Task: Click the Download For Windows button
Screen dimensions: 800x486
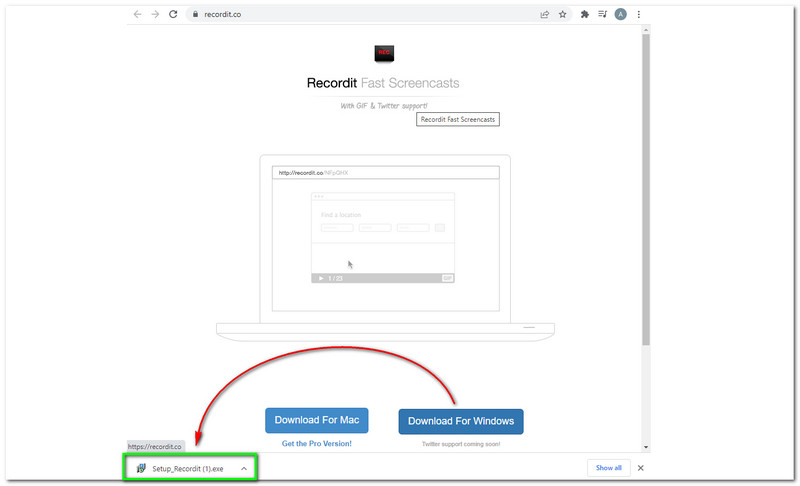Action: tap(461, 421)
